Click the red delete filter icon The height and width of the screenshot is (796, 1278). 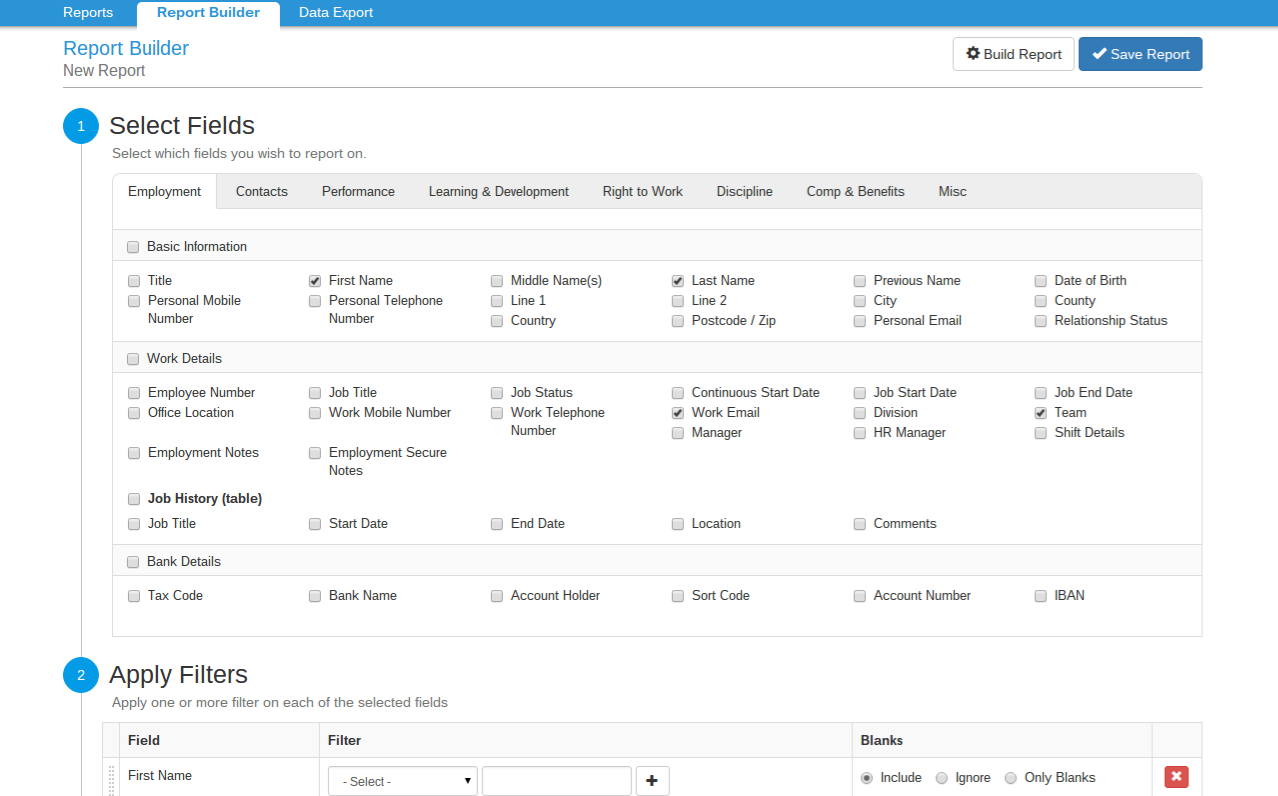tap(1176, 777)
